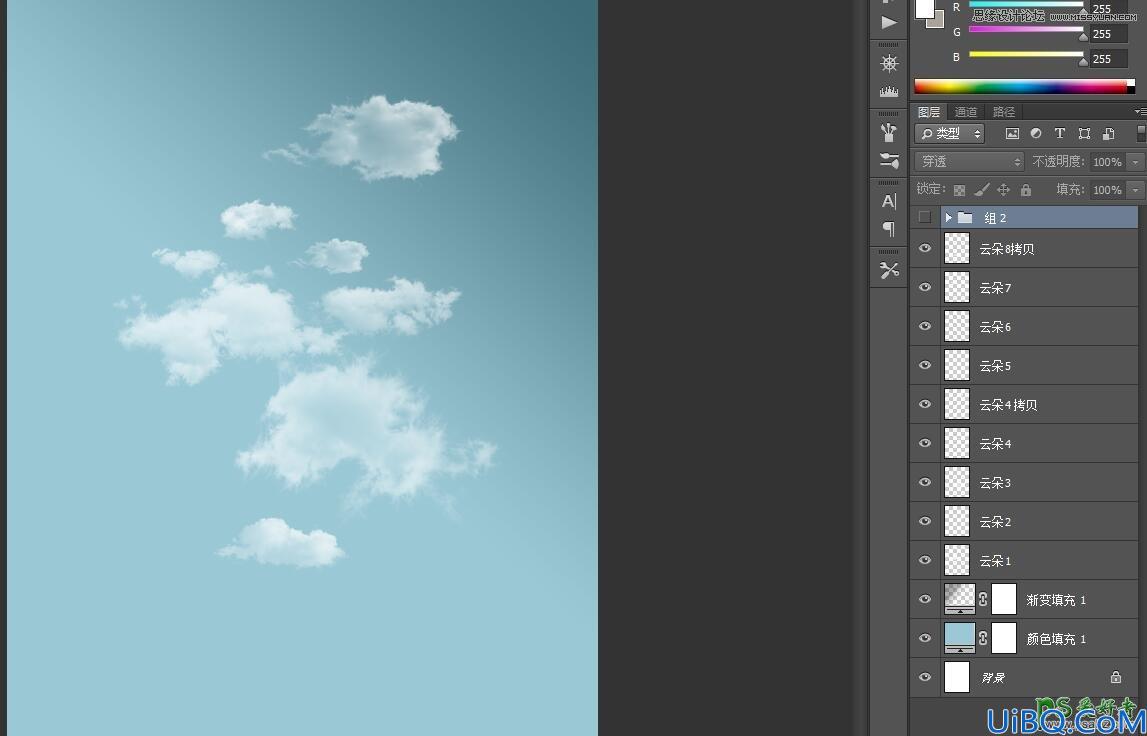This screenshot has width=1147, height=736.
Task: Click the 填充 100% field
Action: [x=1108, y=189]
